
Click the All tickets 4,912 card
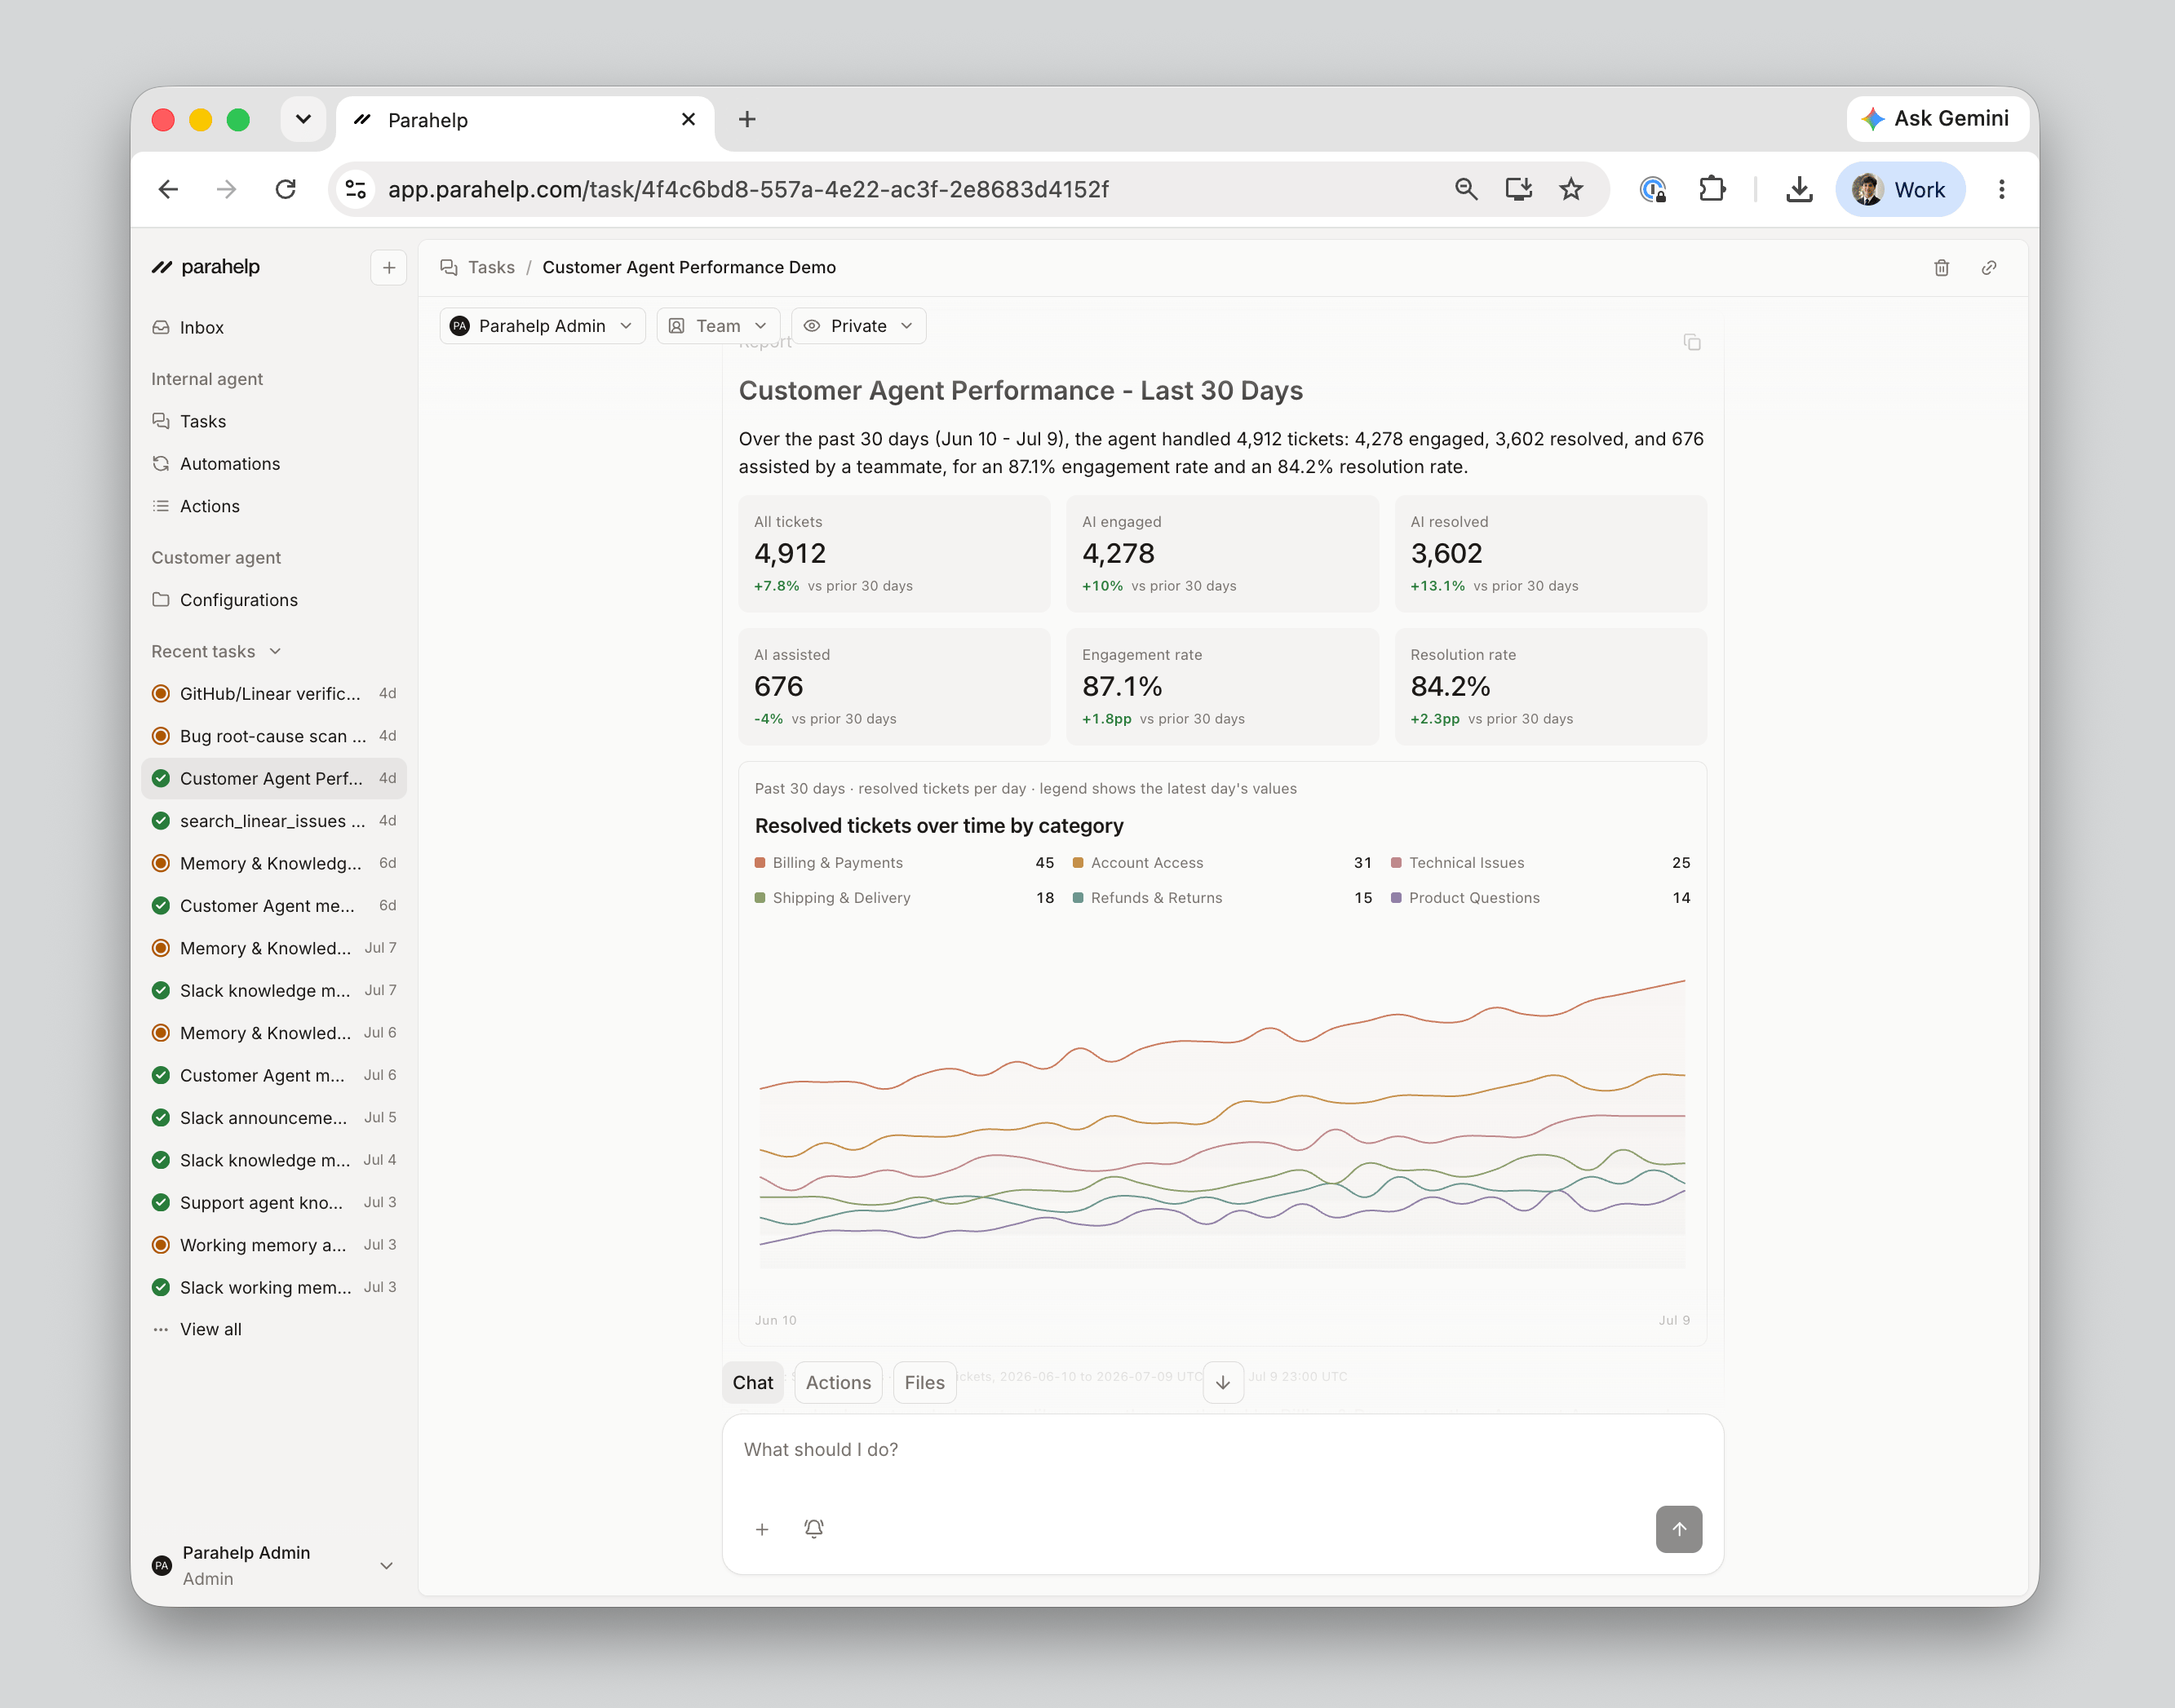click(894, 553)
